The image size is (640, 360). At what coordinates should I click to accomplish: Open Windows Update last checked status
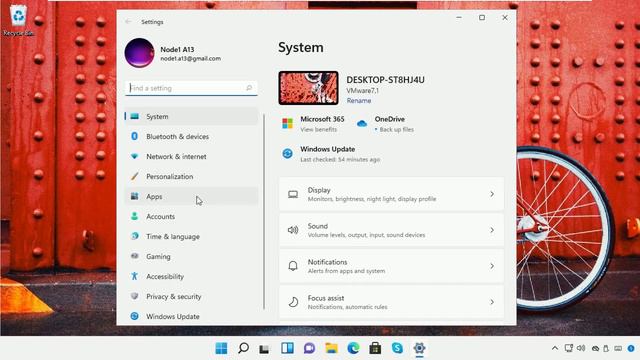pos(331,154)
